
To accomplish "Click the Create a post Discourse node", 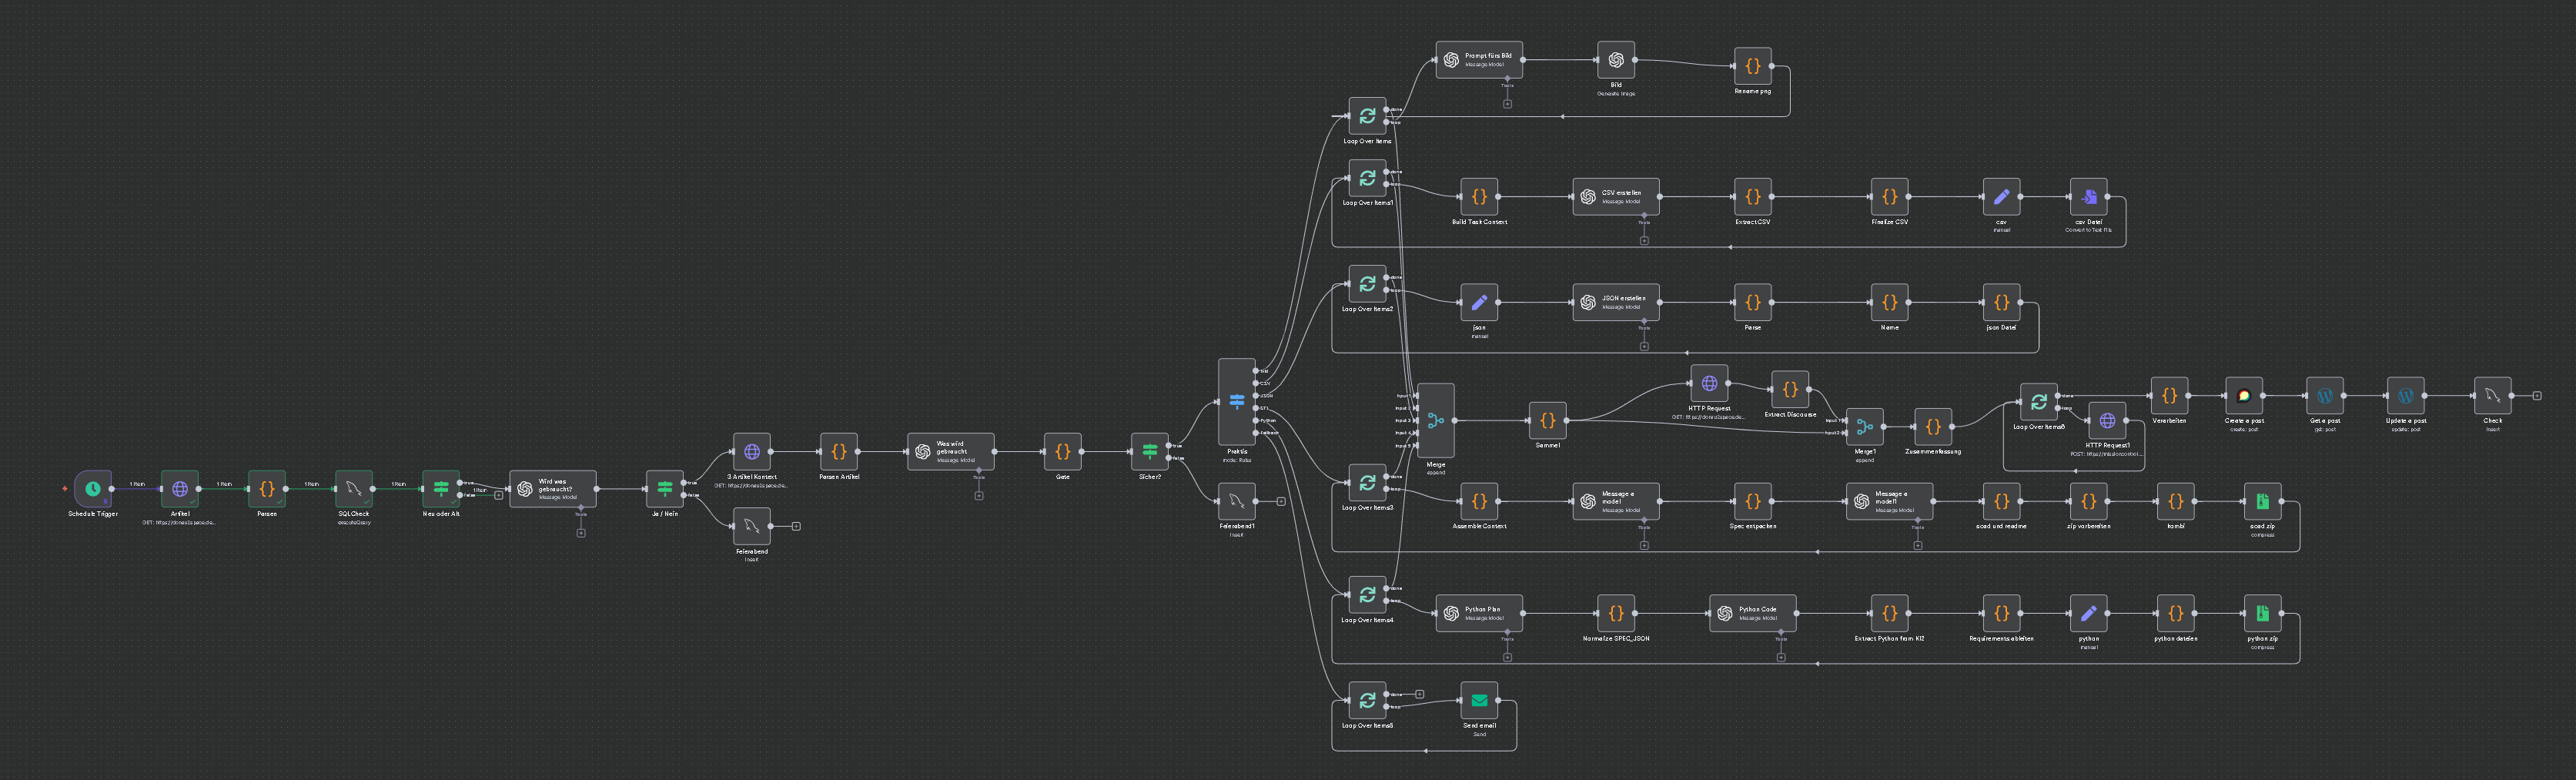I will click(x=2244, y=396).
